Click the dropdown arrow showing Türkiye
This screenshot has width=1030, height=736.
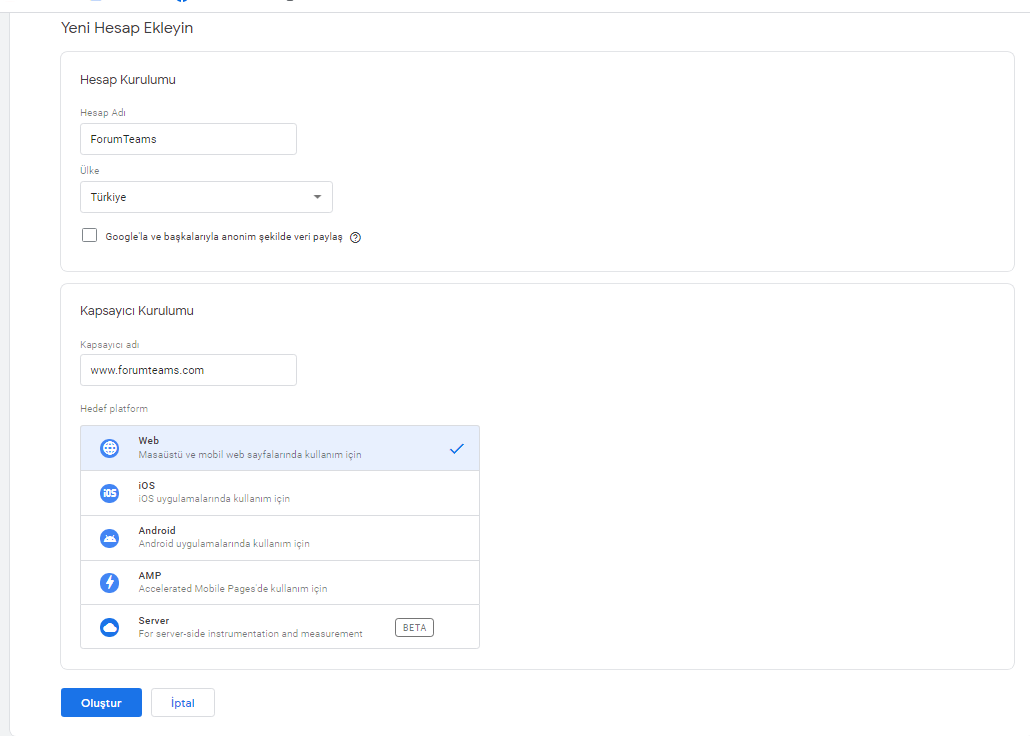pyautogui.click(x=317, y=197)
